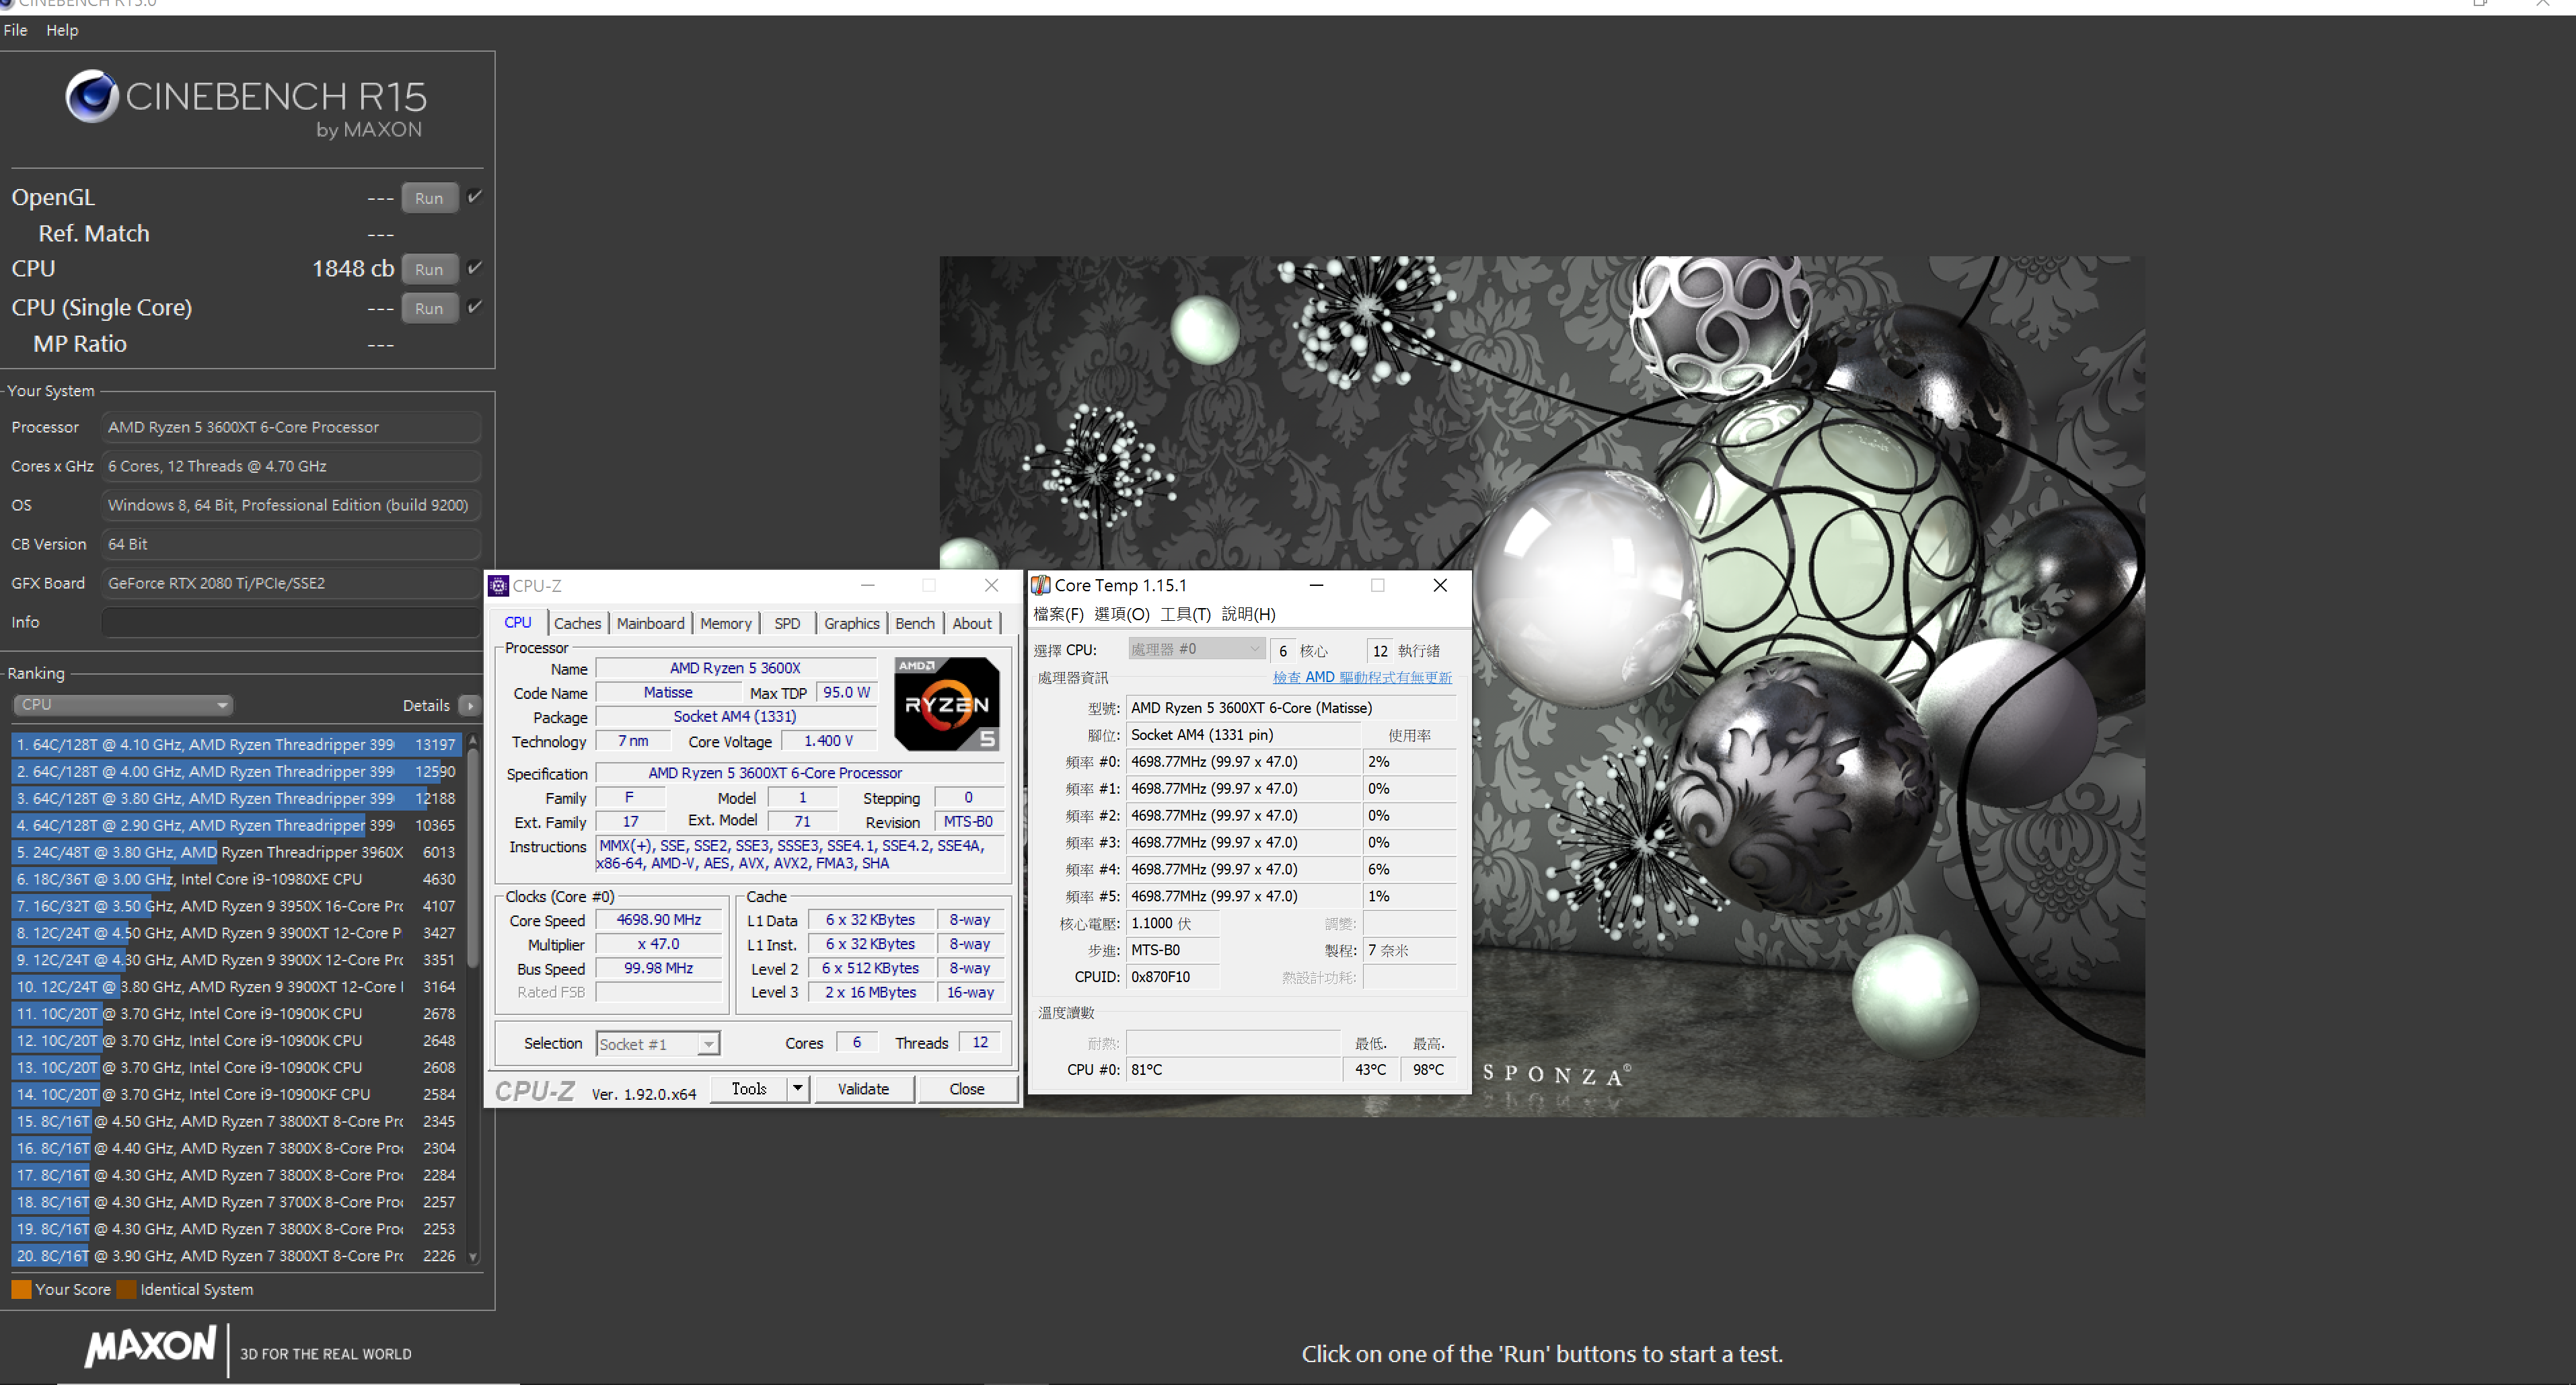Open the File menu in Cinebench
The width and height of the screenshot is (2576, 1385).
click(15, 30)
